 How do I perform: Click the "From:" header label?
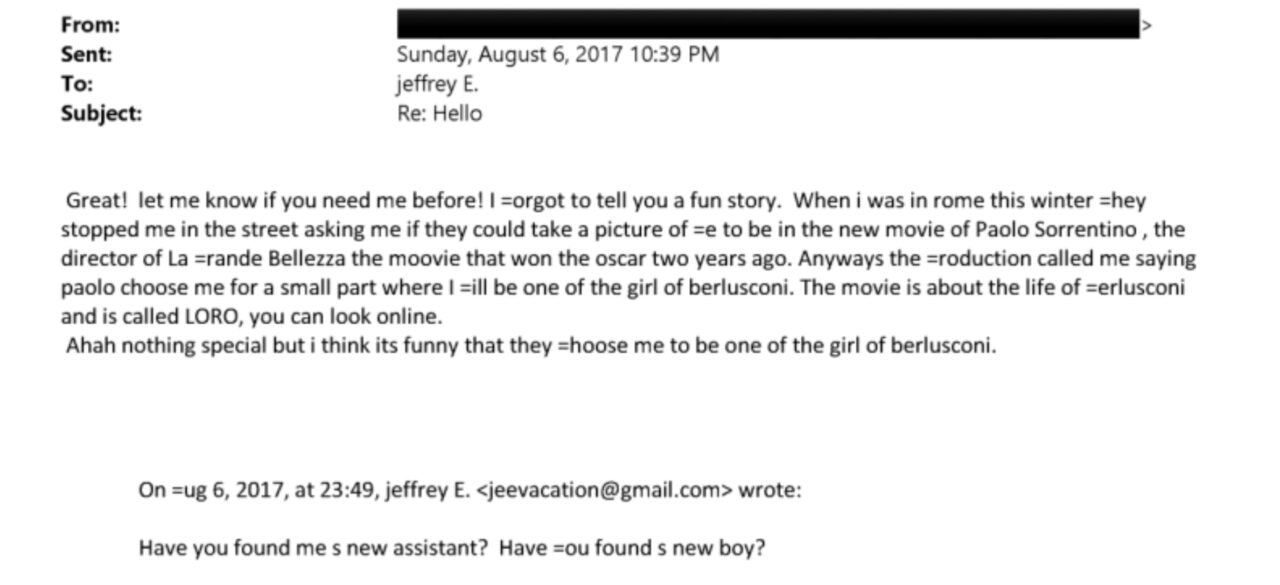90,26
